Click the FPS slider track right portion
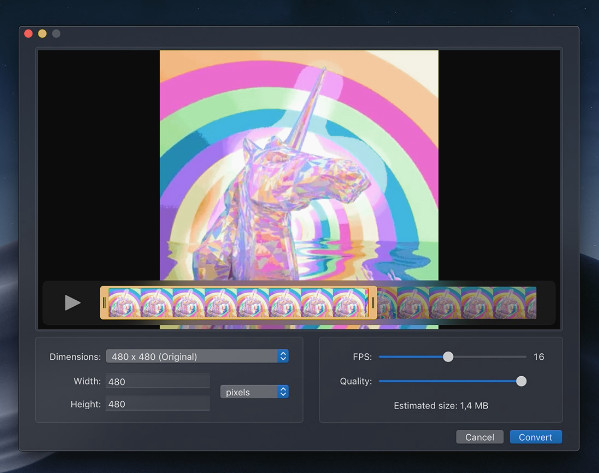599x473 pixels. pos(490,357)
